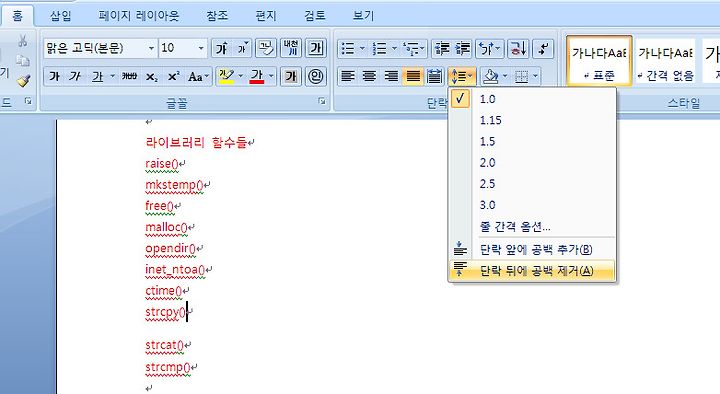Open the font name combo box

[100, 48]
